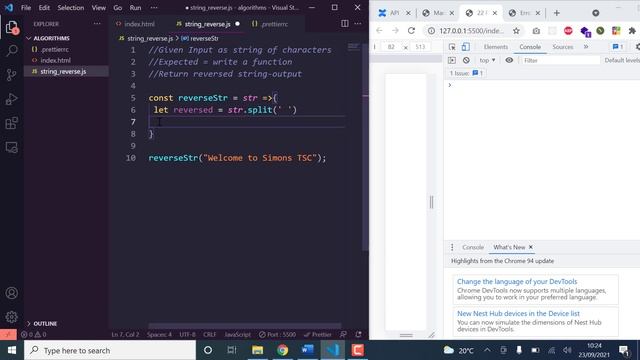The image size is (640, 360).
Task: Bookmark this page with the star icon
Action: click(x=516, y=31)
